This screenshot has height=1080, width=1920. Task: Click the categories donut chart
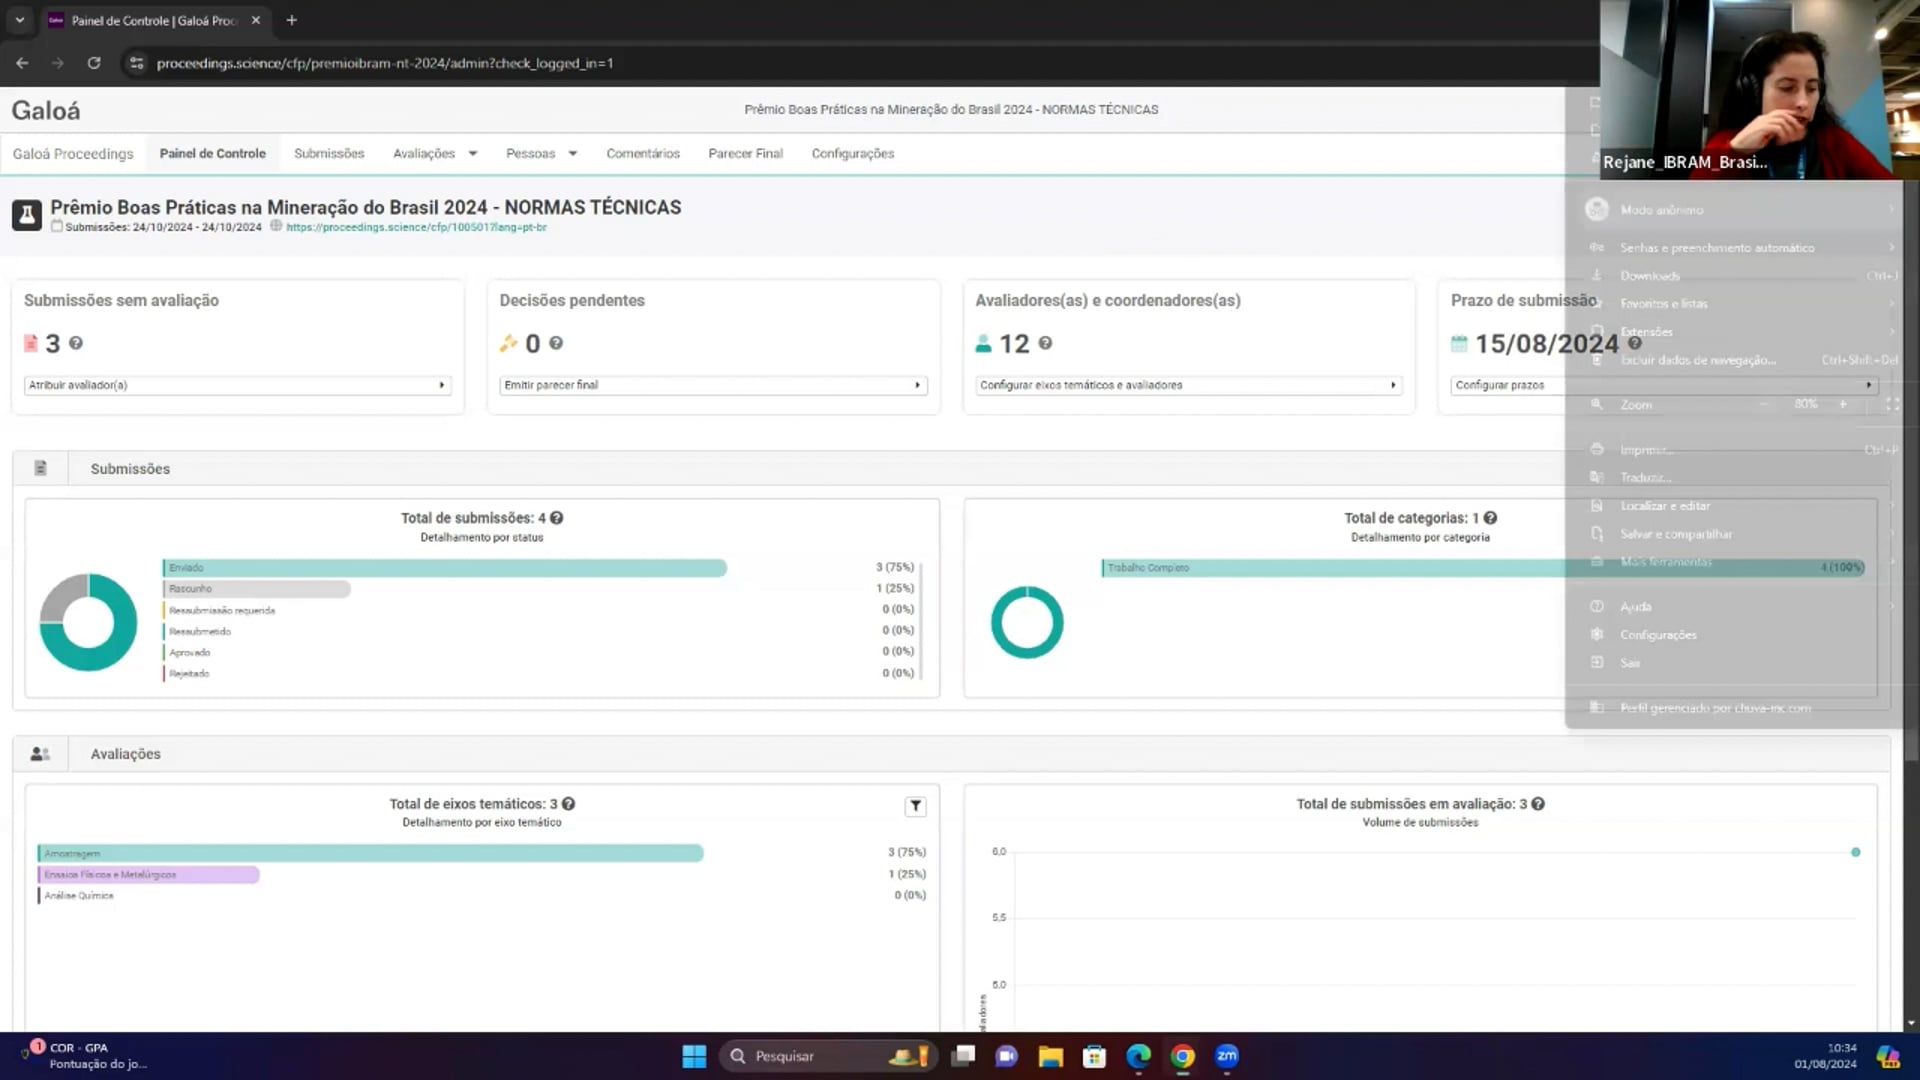click(1027, 622)
